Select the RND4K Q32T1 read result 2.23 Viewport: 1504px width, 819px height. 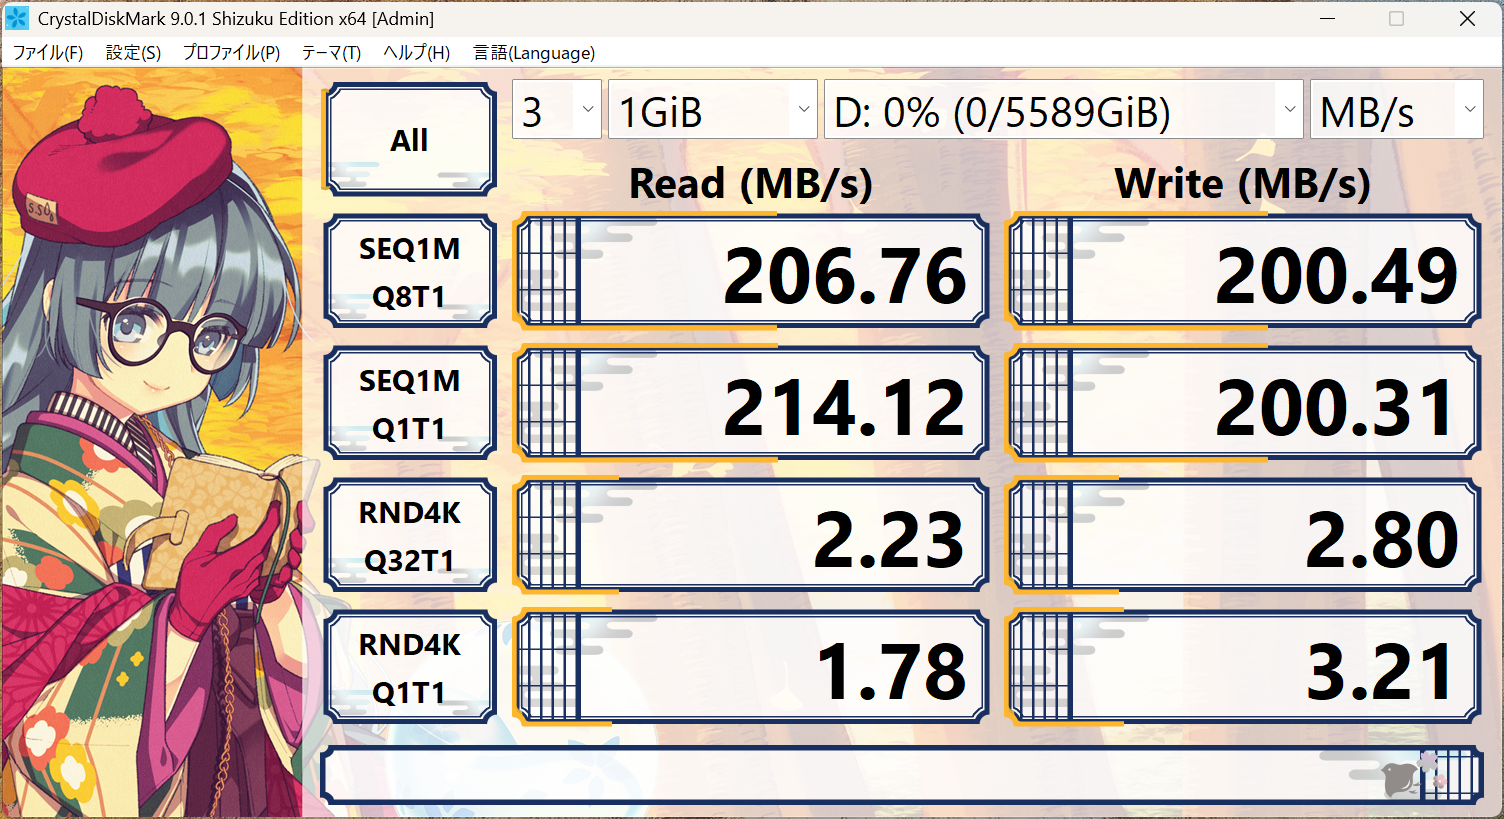750,535
